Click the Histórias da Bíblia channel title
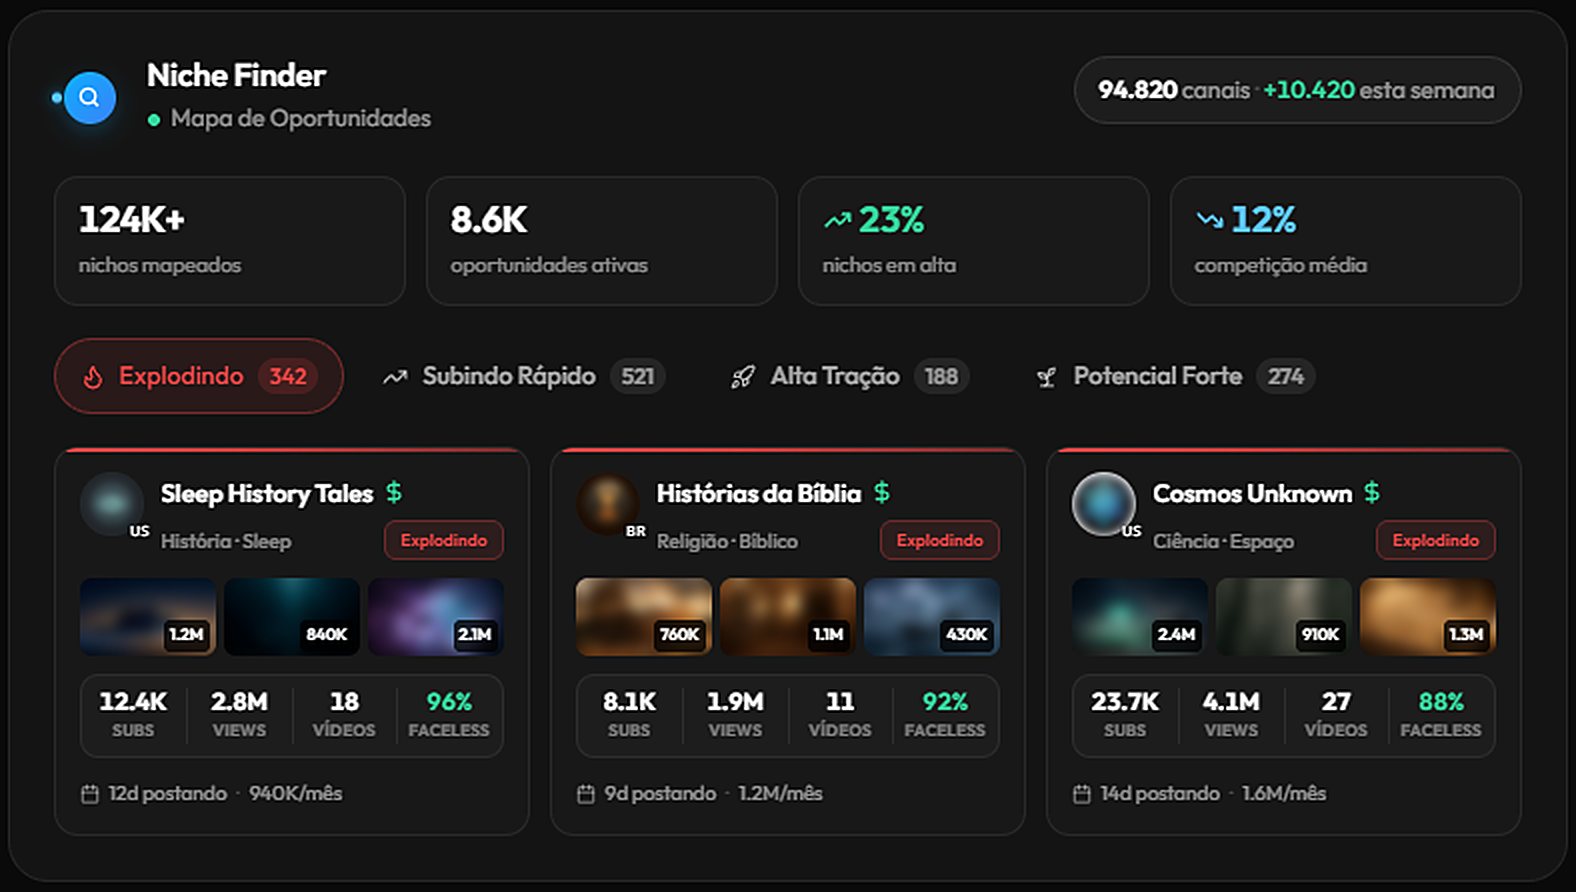 click(x=759, y=494)
